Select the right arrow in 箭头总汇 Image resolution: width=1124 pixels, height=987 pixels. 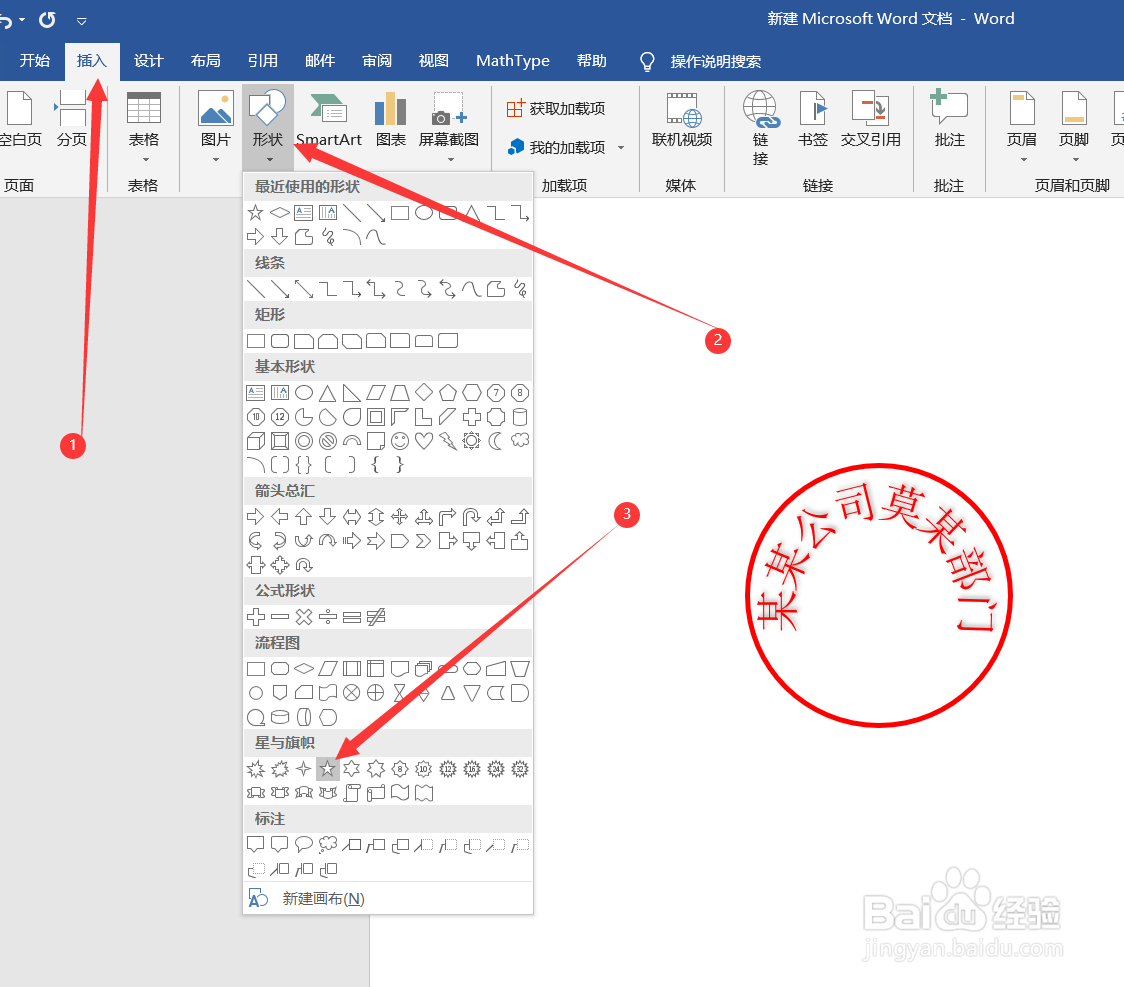tap(255, 517)
